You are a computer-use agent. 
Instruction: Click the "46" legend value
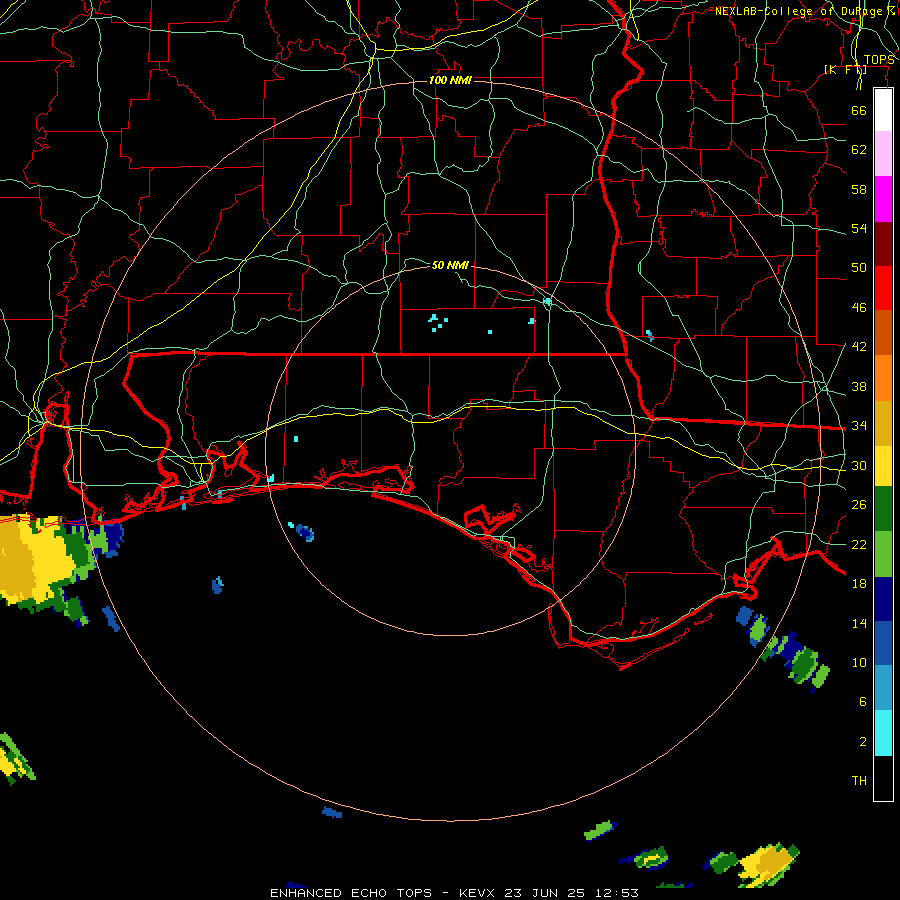pos(859,308)
